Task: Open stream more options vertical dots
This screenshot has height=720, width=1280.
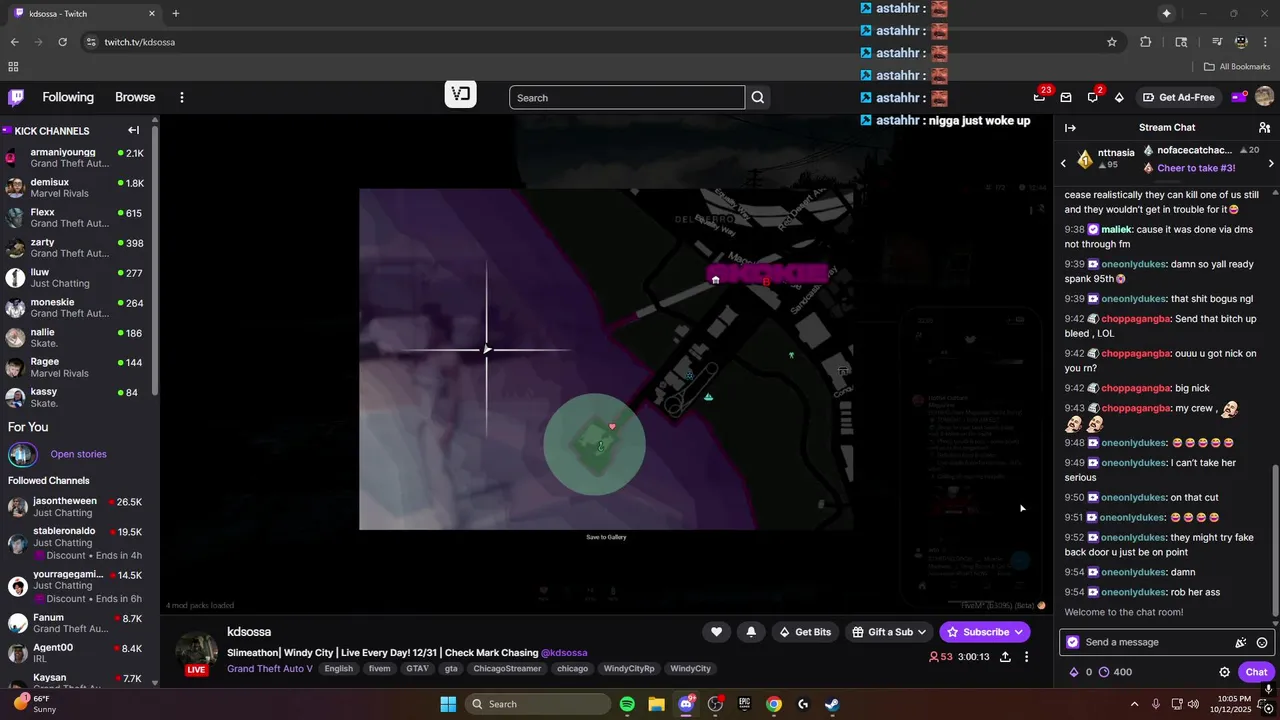Action: pos(1026,657)
